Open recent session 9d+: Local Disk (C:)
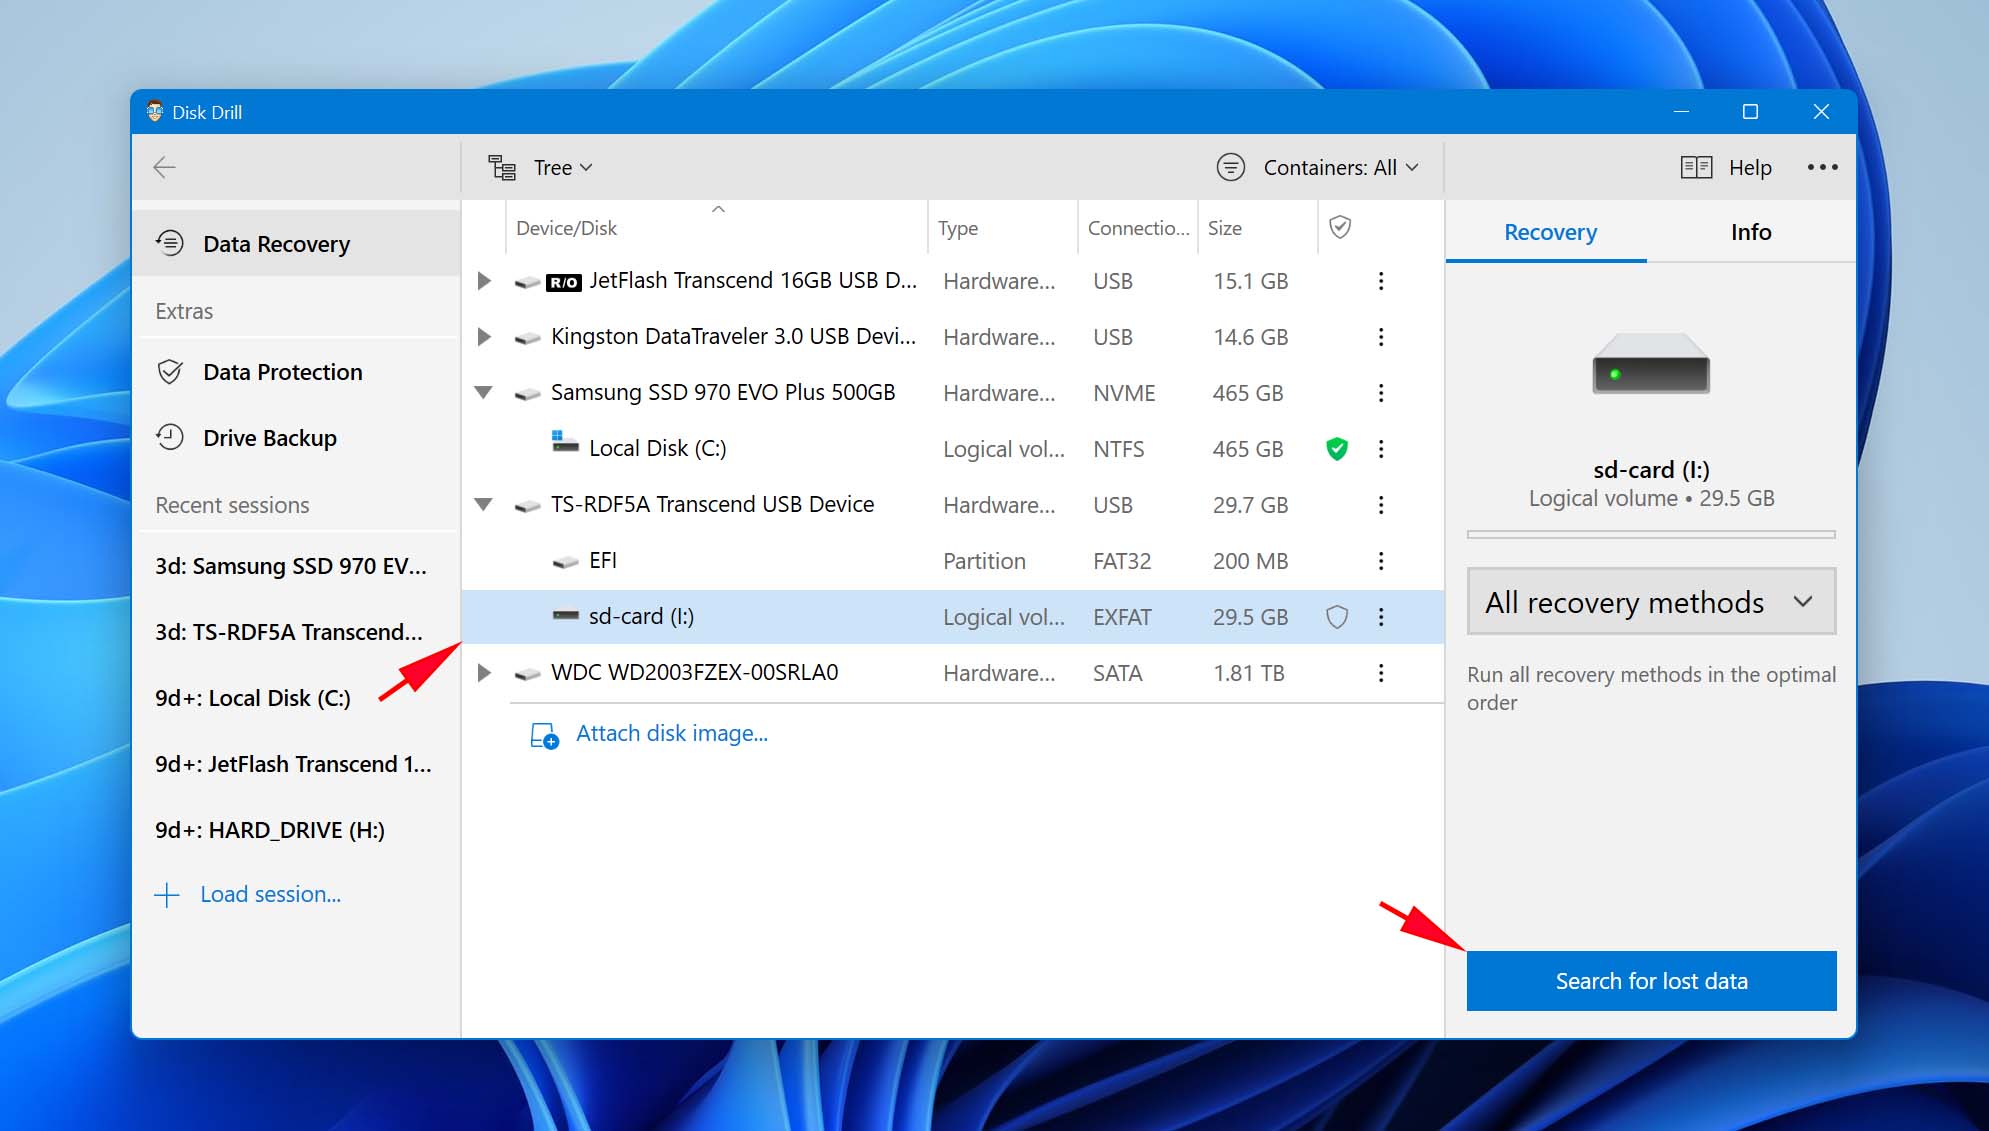The width and height of the screenshot is (1989, 1131). pyautogui.click(x=253, y=698)
